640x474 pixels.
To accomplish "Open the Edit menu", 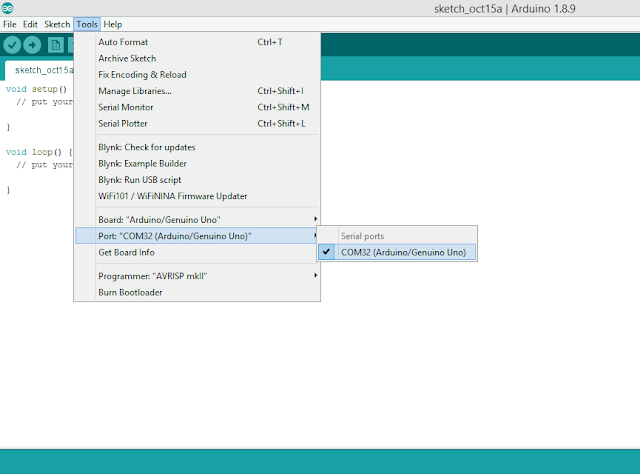I will pos(30,24).
